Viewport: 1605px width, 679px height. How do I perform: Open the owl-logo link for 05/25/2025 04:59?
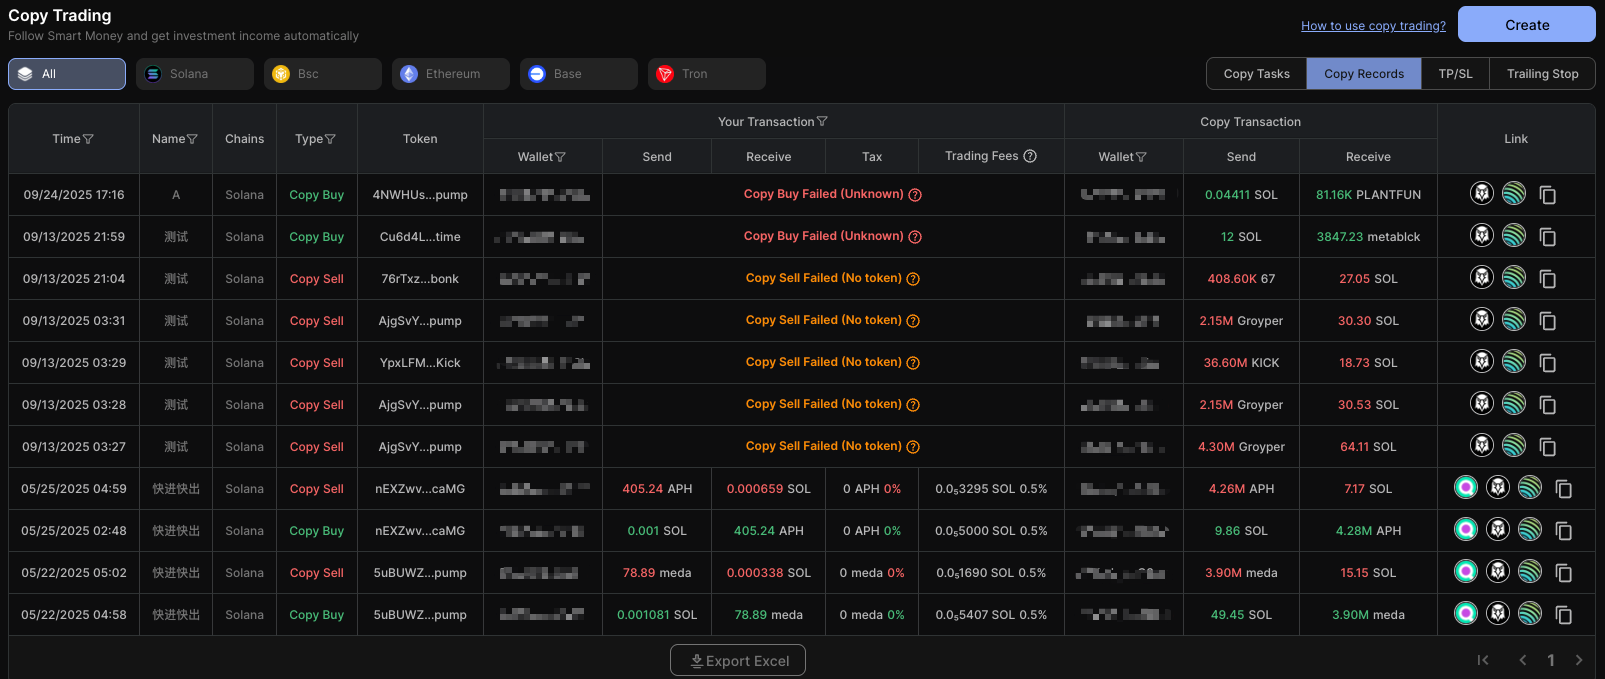point(1498,487)
